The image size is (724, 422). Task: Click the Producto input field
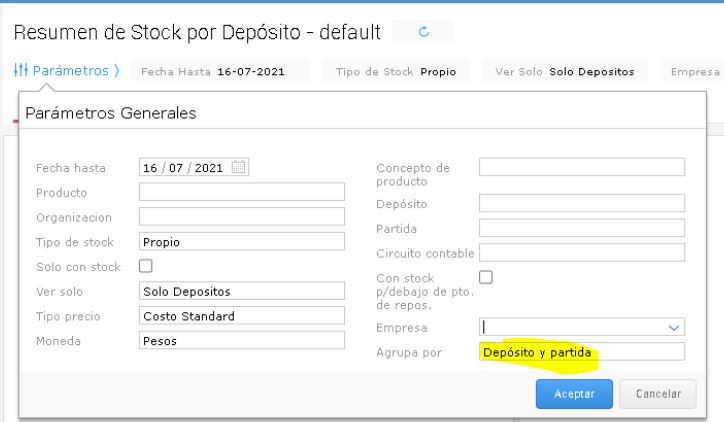(x=242, y=192)
